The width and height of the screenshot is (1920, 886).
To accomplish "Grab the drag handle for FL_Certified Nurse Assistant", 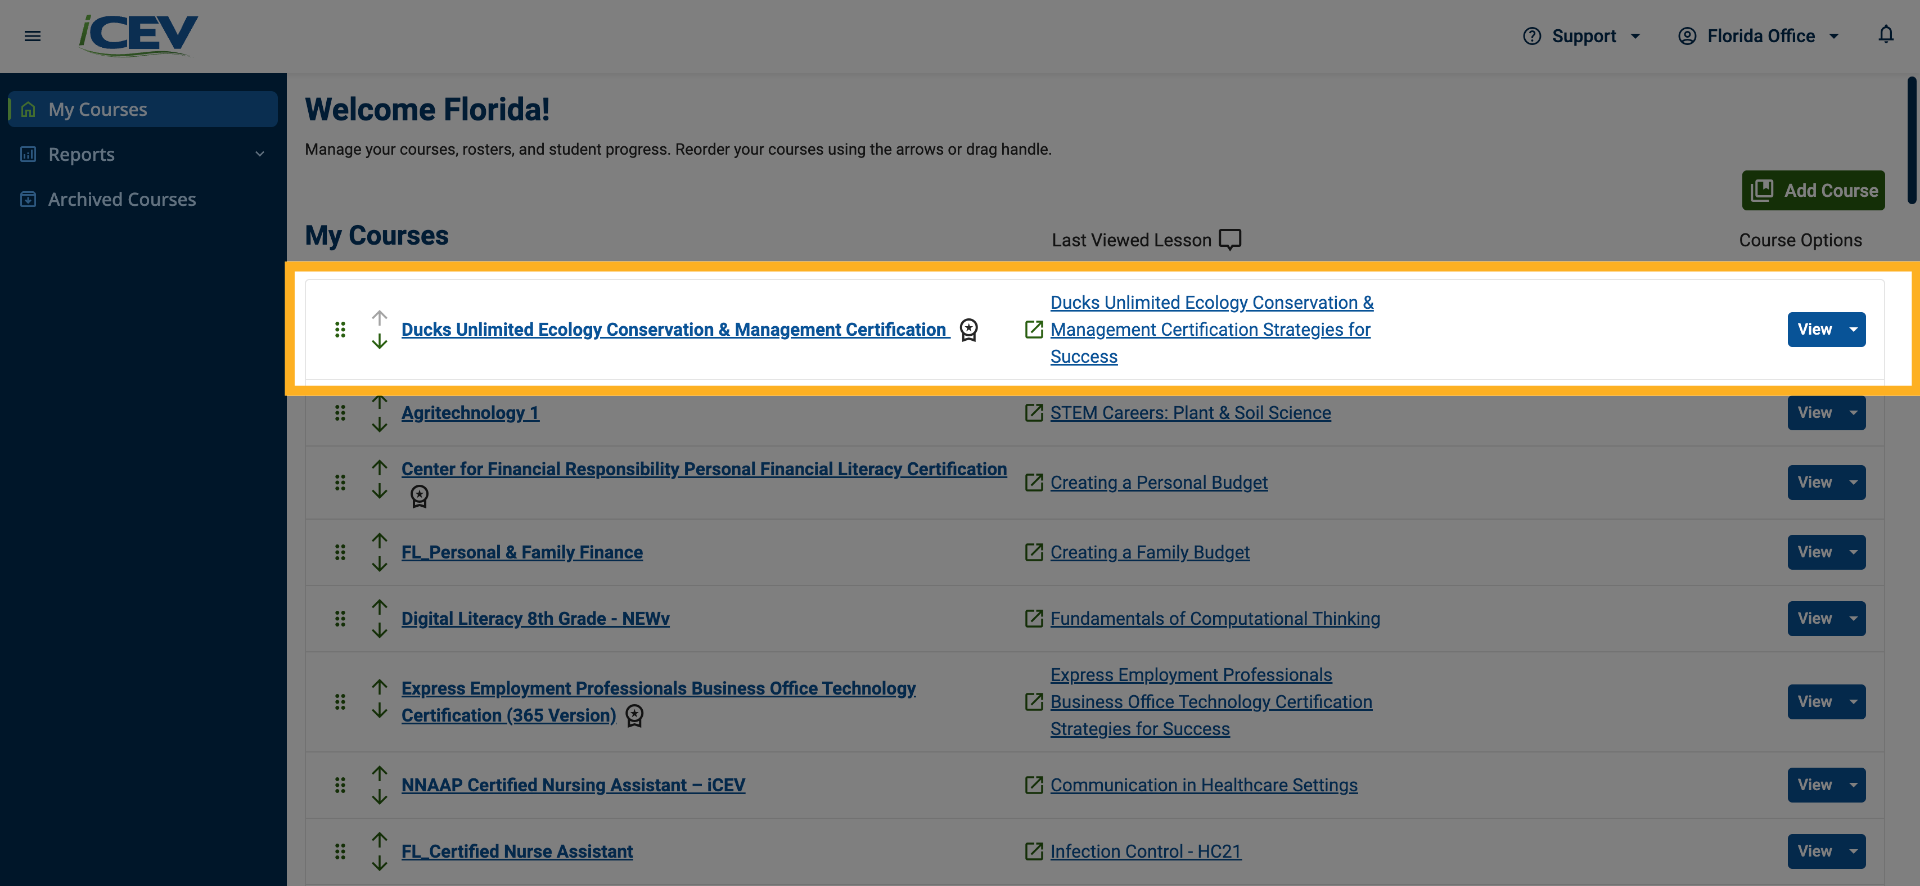I will coord(340,852).
